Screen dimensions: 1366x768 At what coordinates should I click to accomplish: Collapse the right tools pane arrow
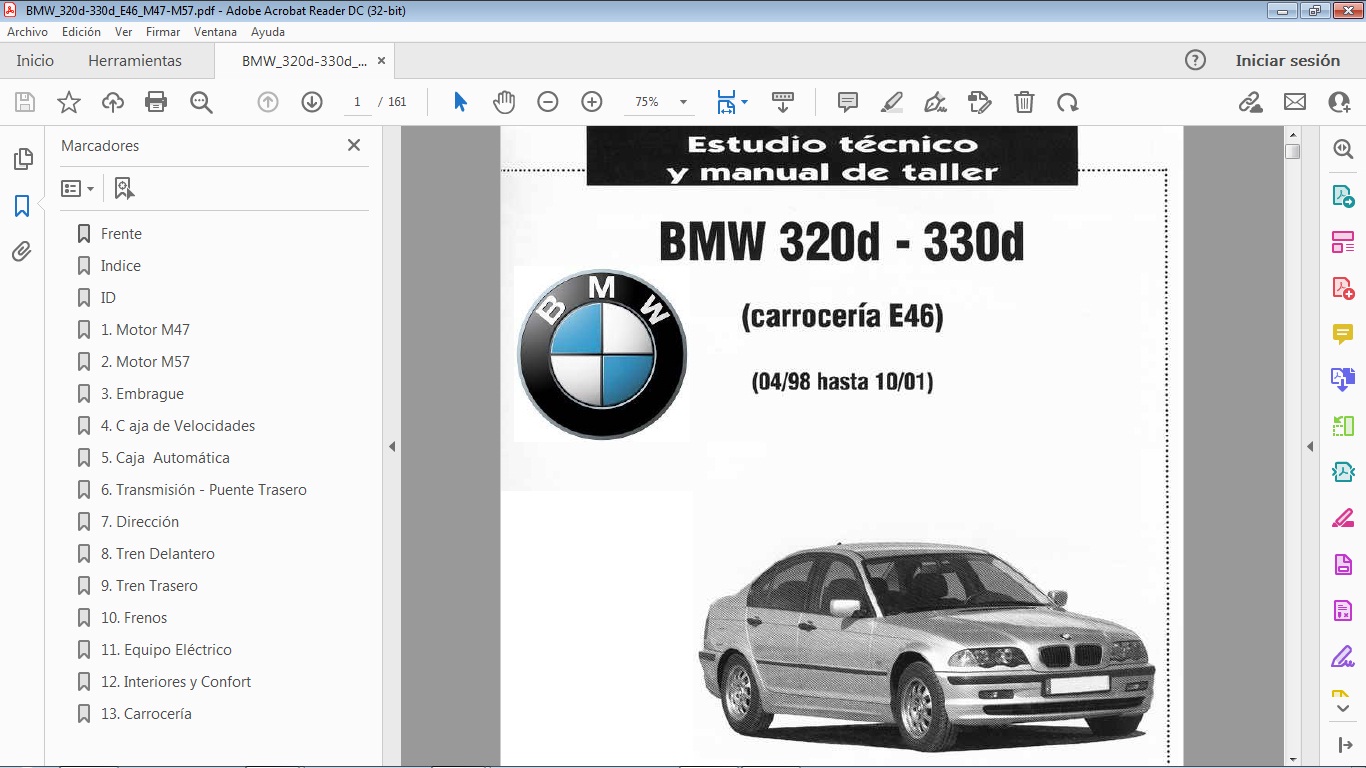click(1309, 448)
